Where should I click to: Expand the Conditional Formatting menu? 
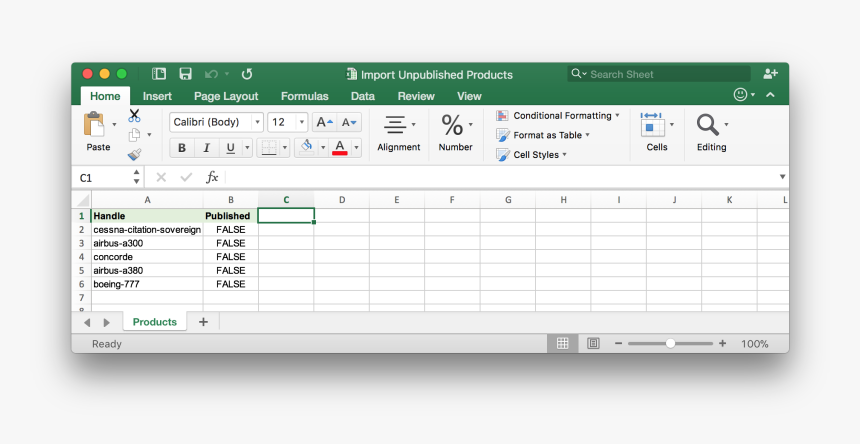point(560,116)
